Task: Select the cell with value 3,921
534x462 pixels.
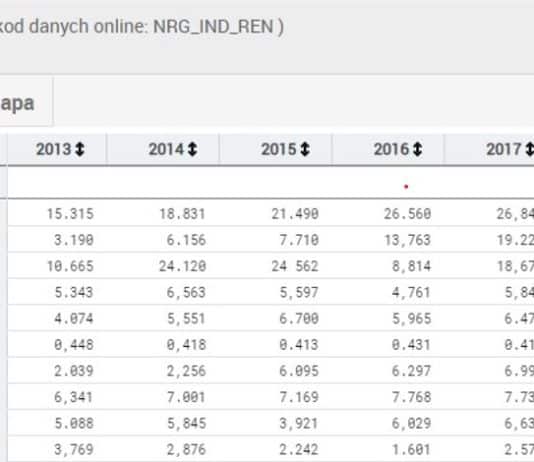Action: [299, 423]
